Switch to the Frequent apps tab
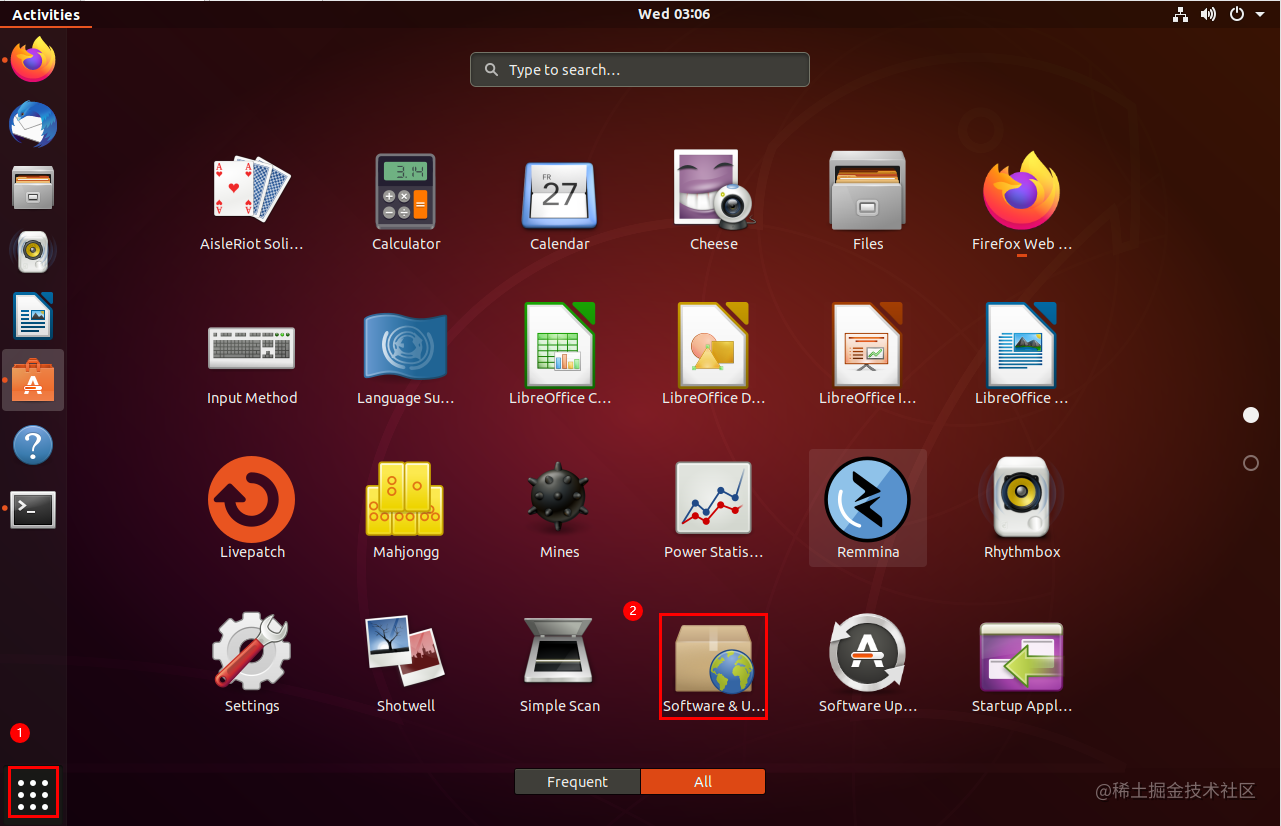Screen dimensions: 1281x826 pos(577,781)
